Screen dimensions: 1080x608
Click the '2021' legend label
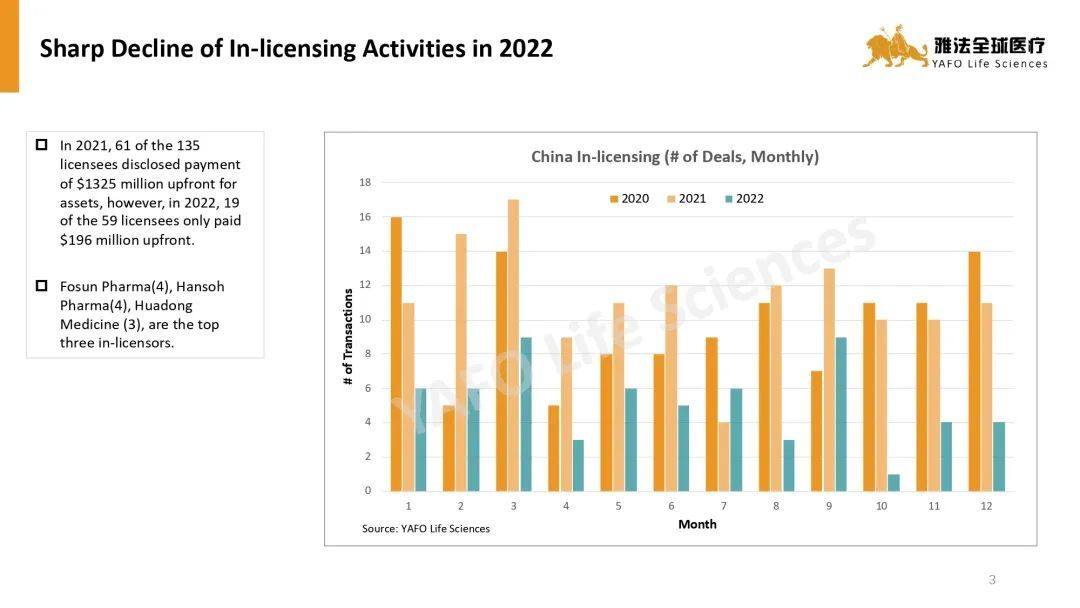pyautogui.click(x=692, y=199)
